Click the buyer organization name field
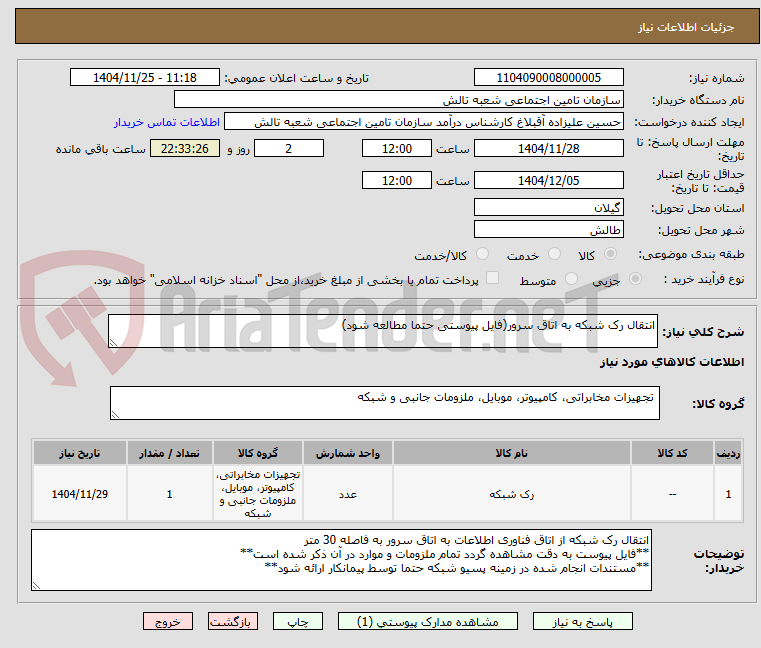 398,100
